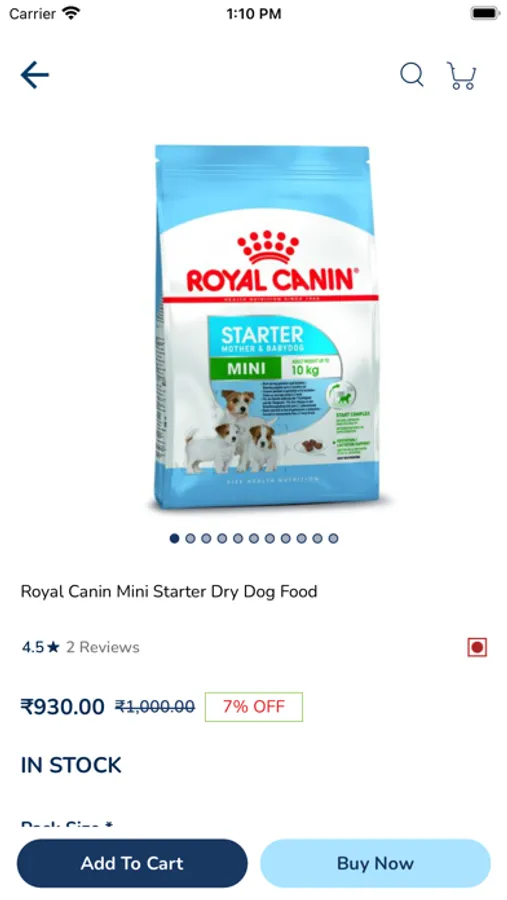Screen dimensions: 507x900
Task: Purchase immediately with Buy Now
Action: (x=376, y=863)
